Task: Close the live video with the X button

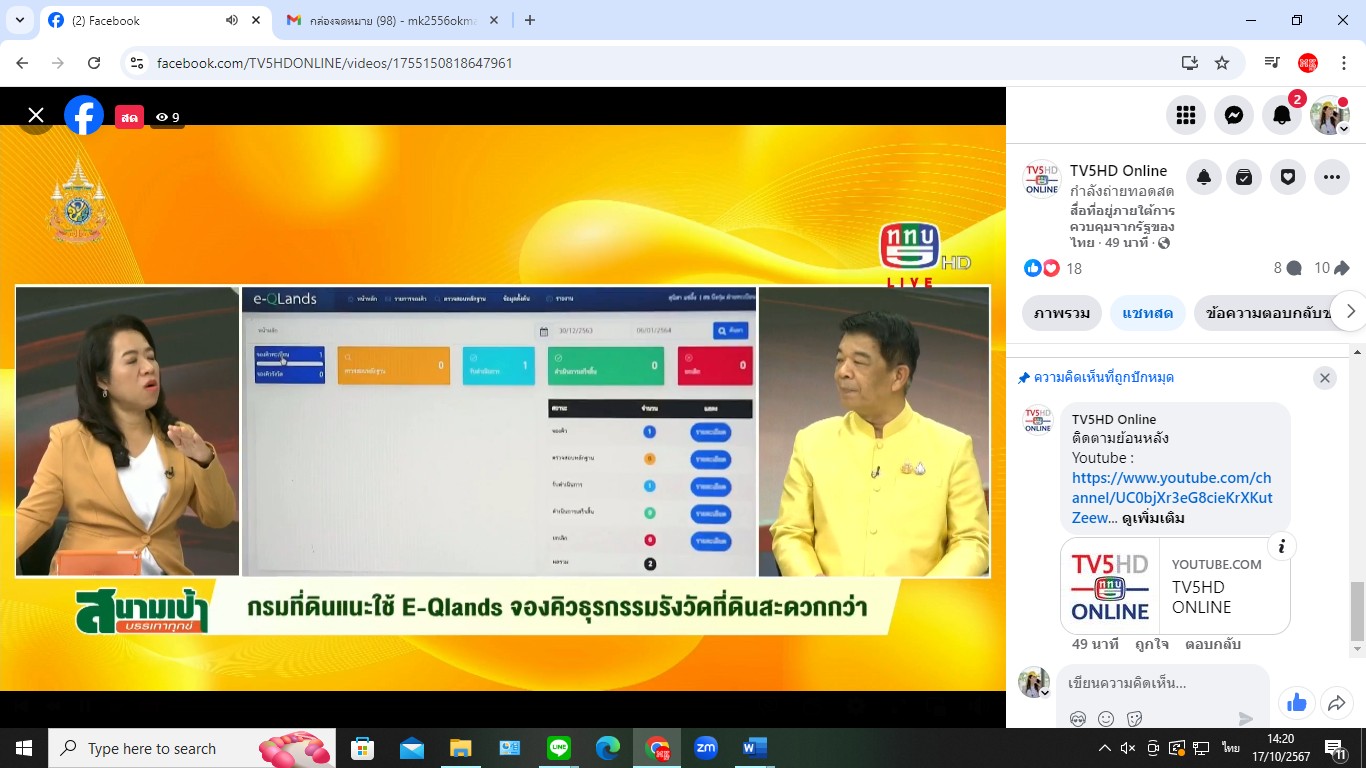Action: point(36,116)
